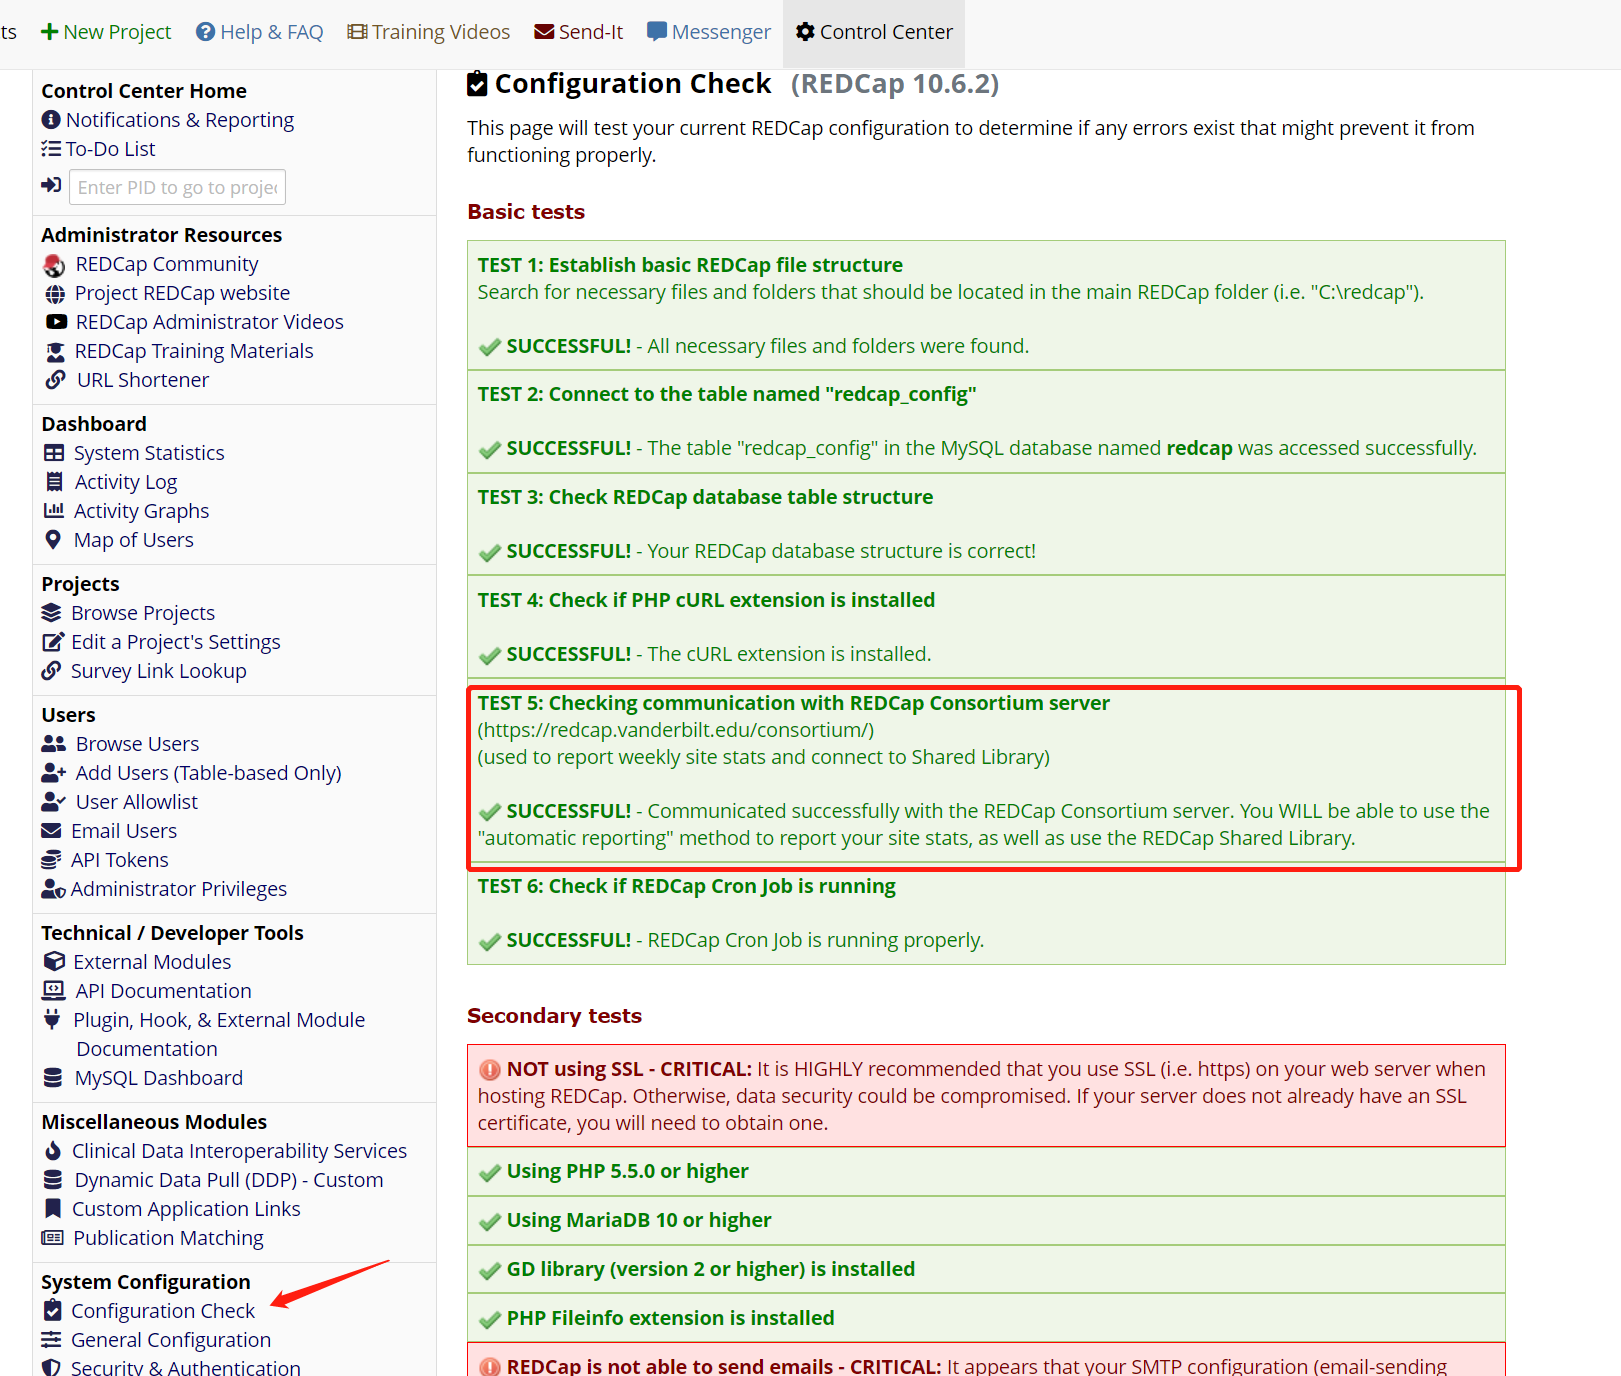1621x1376 pixels.
Task: Click the add-user icon beside Add Users
Action: coord(54,773)
